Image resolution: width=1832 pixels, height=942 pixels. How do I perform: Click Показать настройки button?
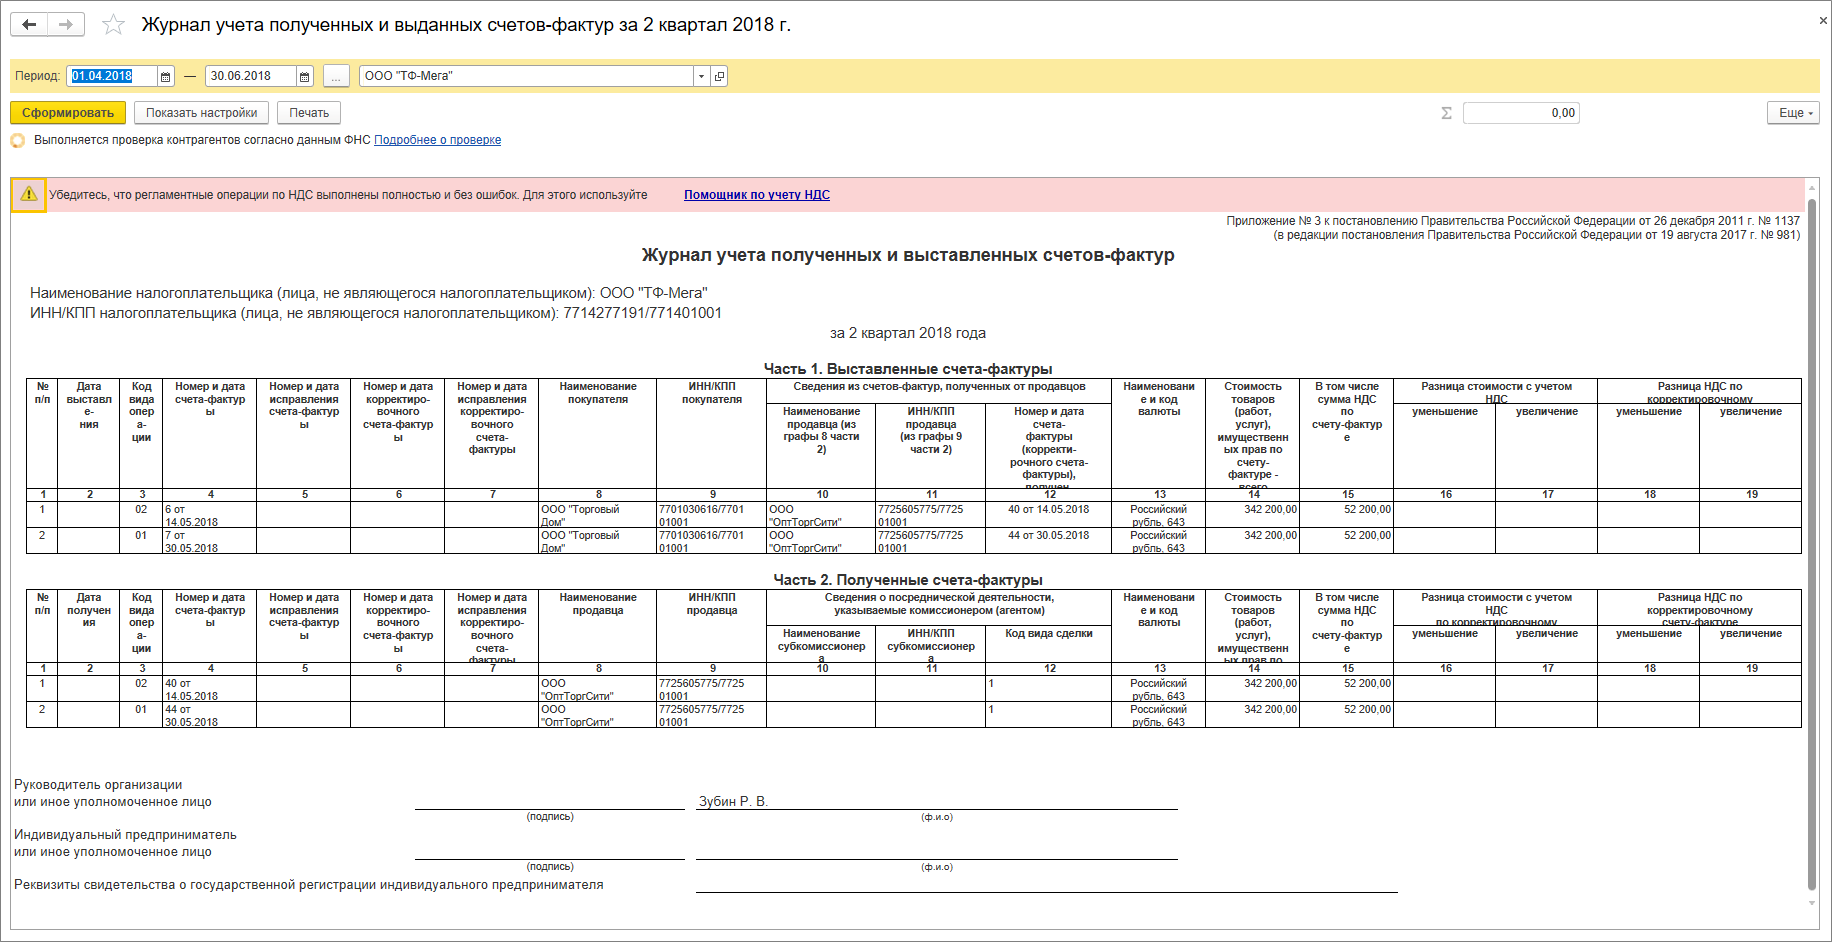(202, 113)
